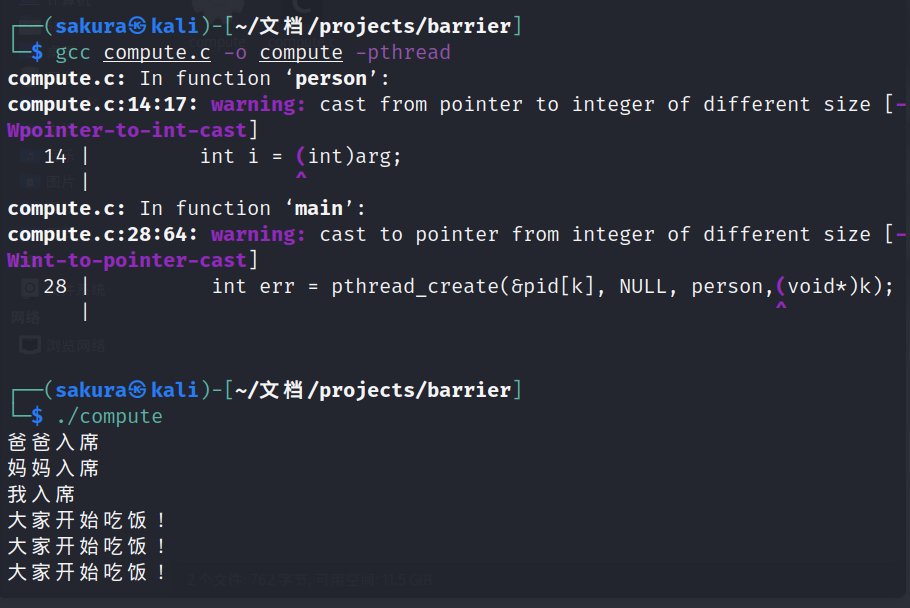Screen dimensions: 910x608
Task: Click the 妈妈入席 output line
Action: pyautogui.click(x=54, y=468)
